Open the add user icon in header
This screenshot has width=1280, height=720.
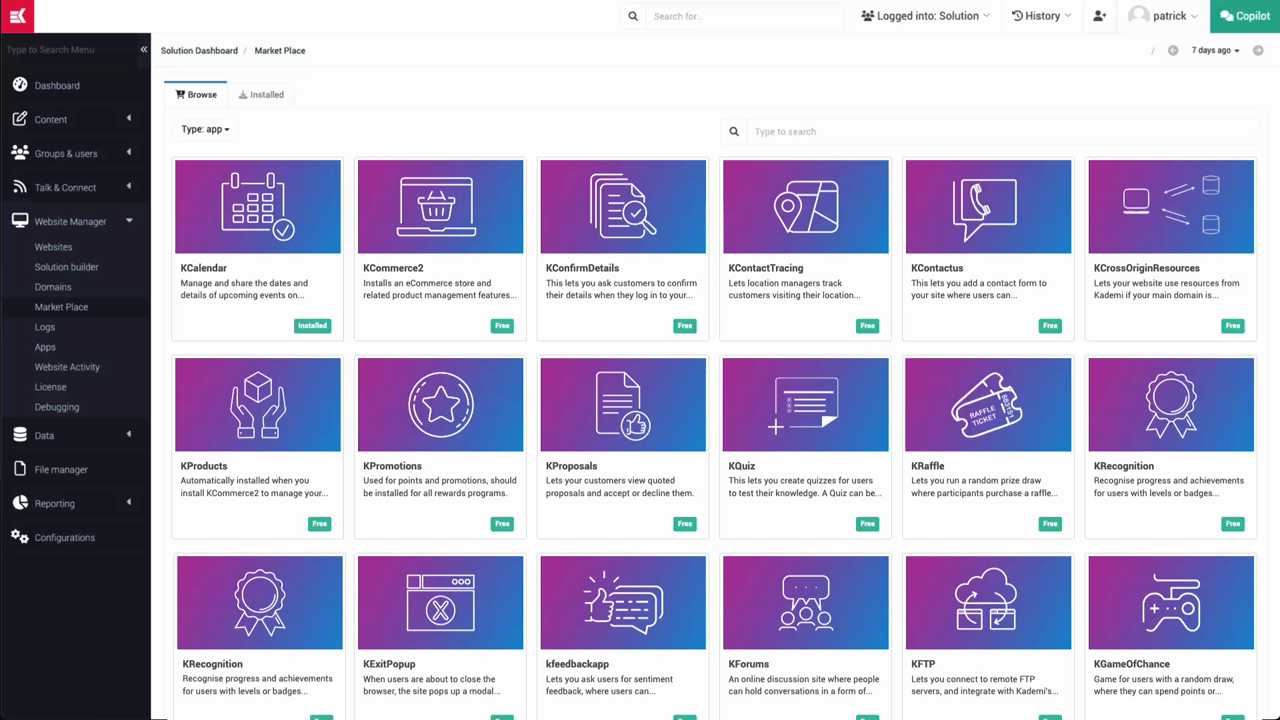click(x=1099, y=16)
